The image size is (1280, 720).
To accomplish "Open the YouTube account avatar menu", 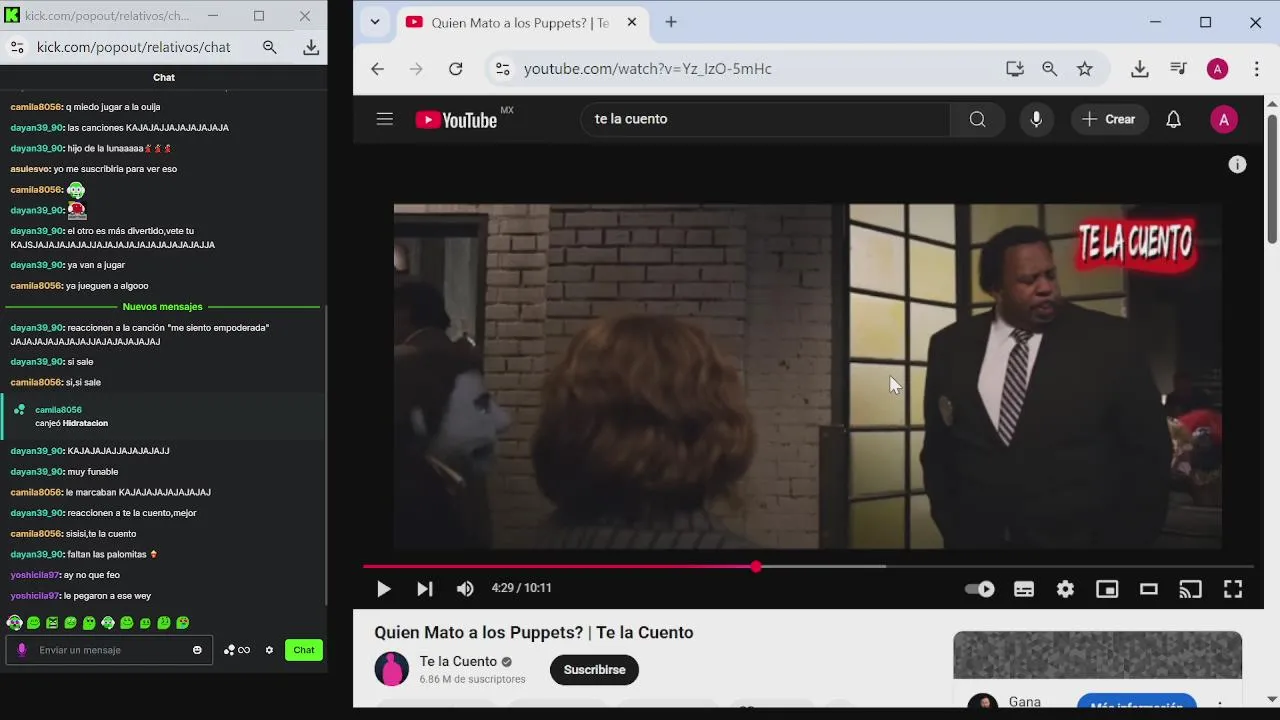I will tap(1224, 119).
